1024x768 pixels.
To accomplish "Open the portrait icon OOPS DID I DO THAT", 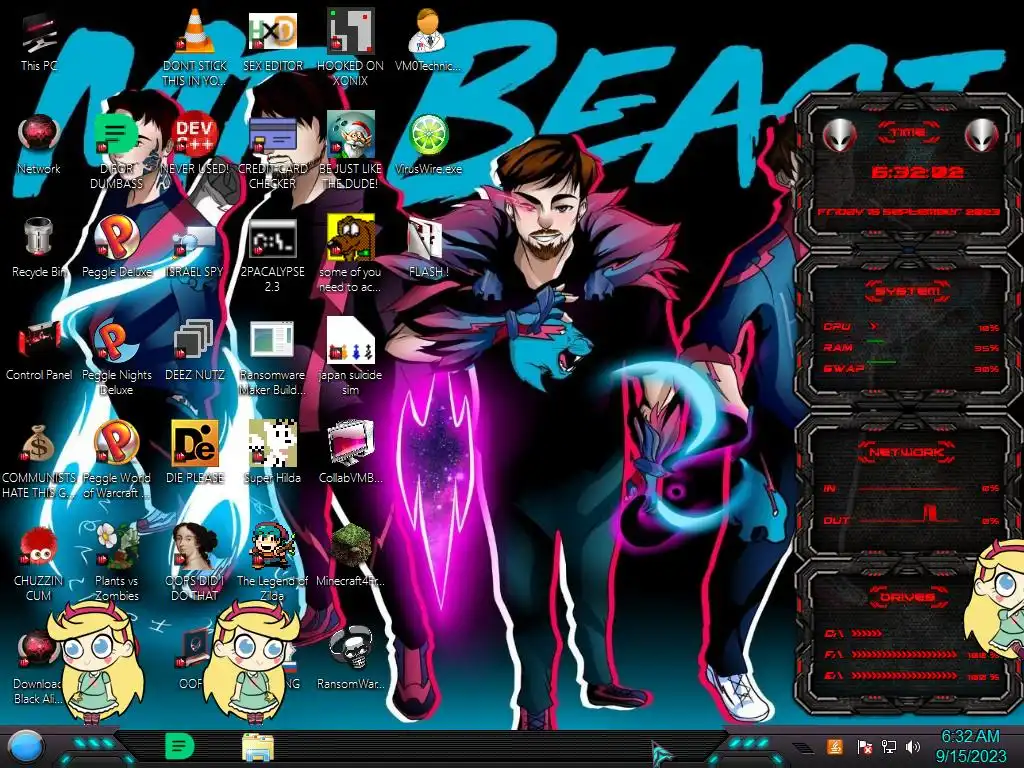I will [x=195, y=563].
